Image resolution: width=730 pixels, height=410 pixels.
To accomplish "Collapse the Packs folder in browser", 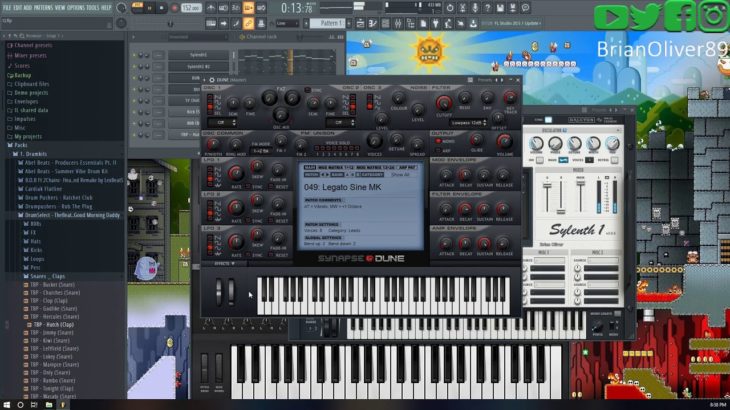I will 20,145.
